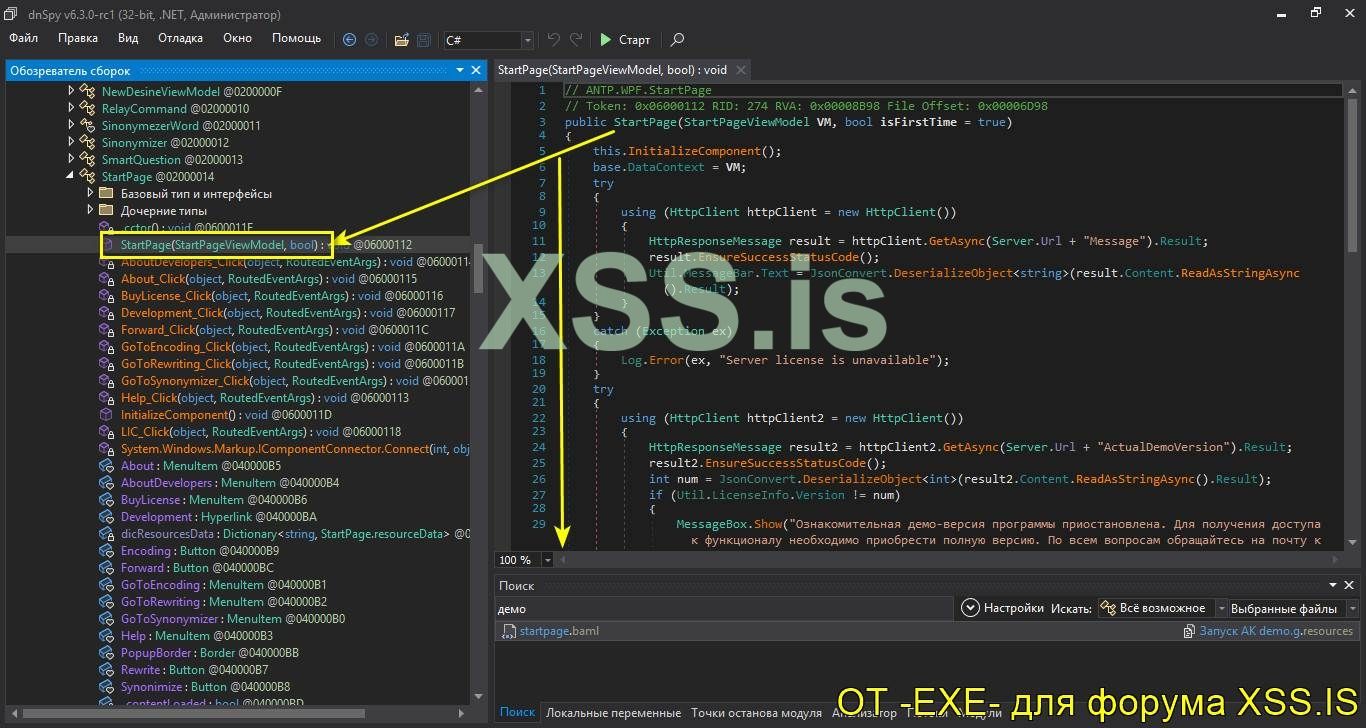Image resolution: width=1366 pixels, height=728 pixels.
Task: Open the Вид menu
Action: [128, 38]
